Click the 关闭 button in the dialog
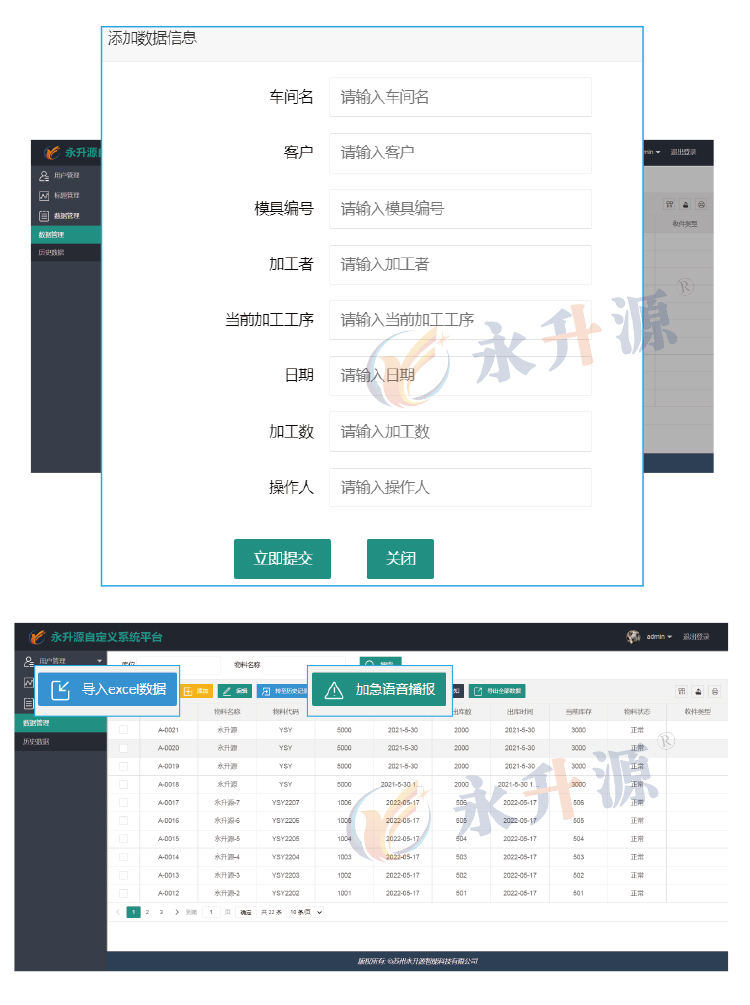Image resolution: width=750 pixels, height=1005 pixels. point(401,559)
